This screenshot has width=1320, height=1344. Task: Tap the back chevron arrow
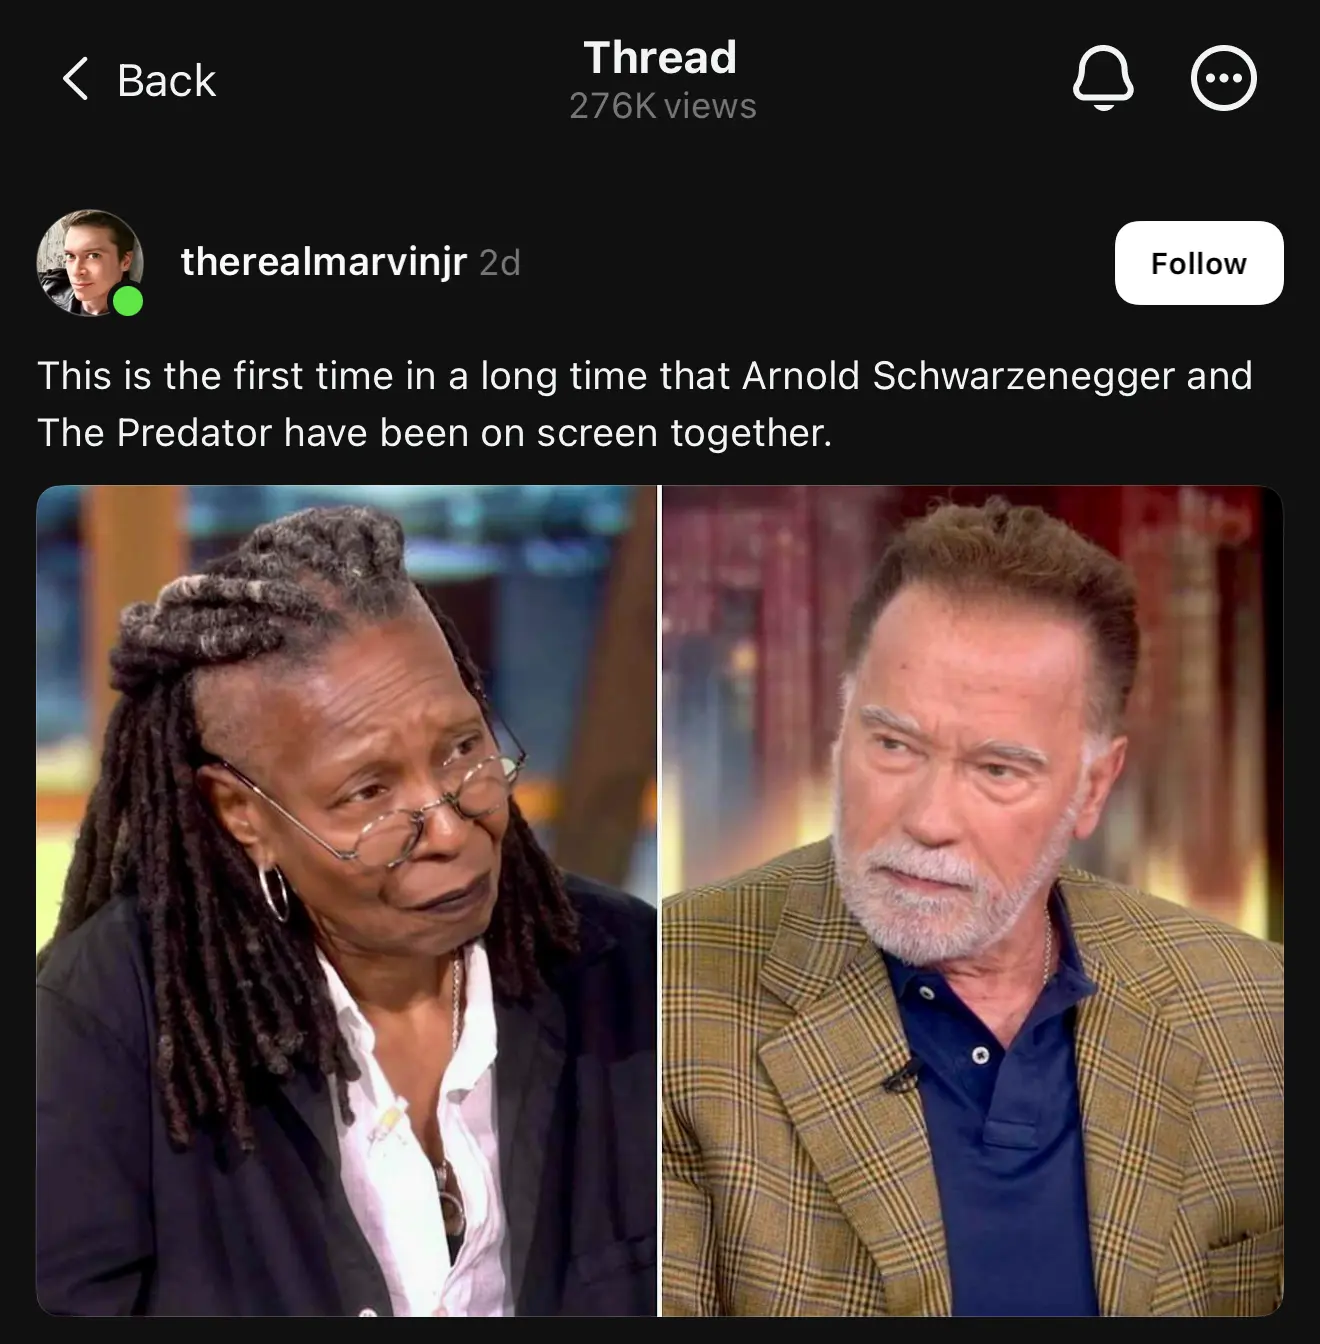pos(75,79)
